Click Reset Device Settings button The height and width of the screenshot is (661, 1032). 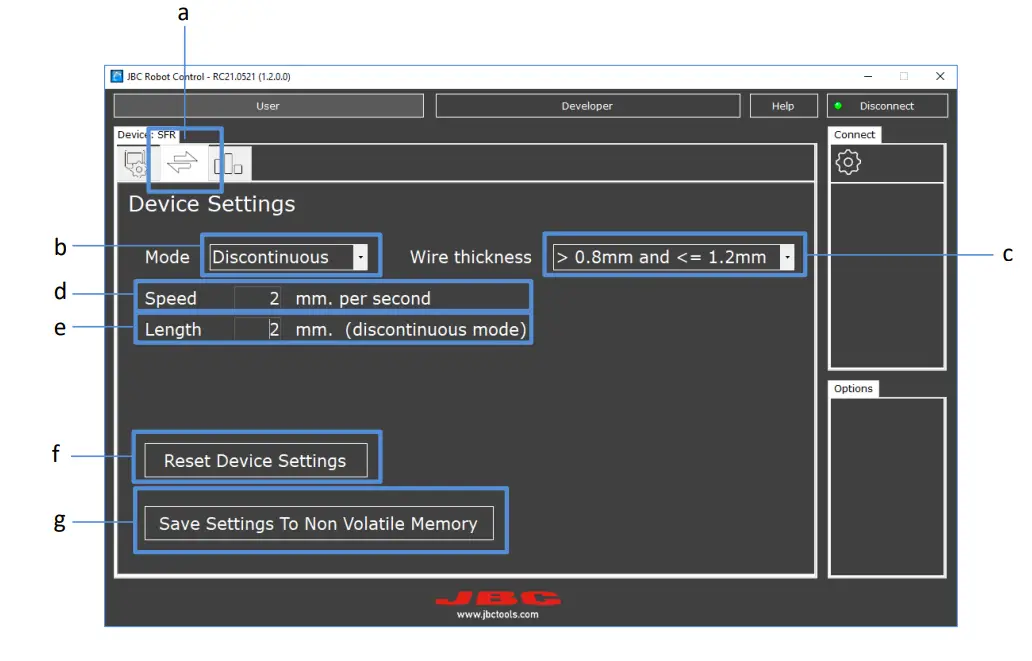point(255,461)
